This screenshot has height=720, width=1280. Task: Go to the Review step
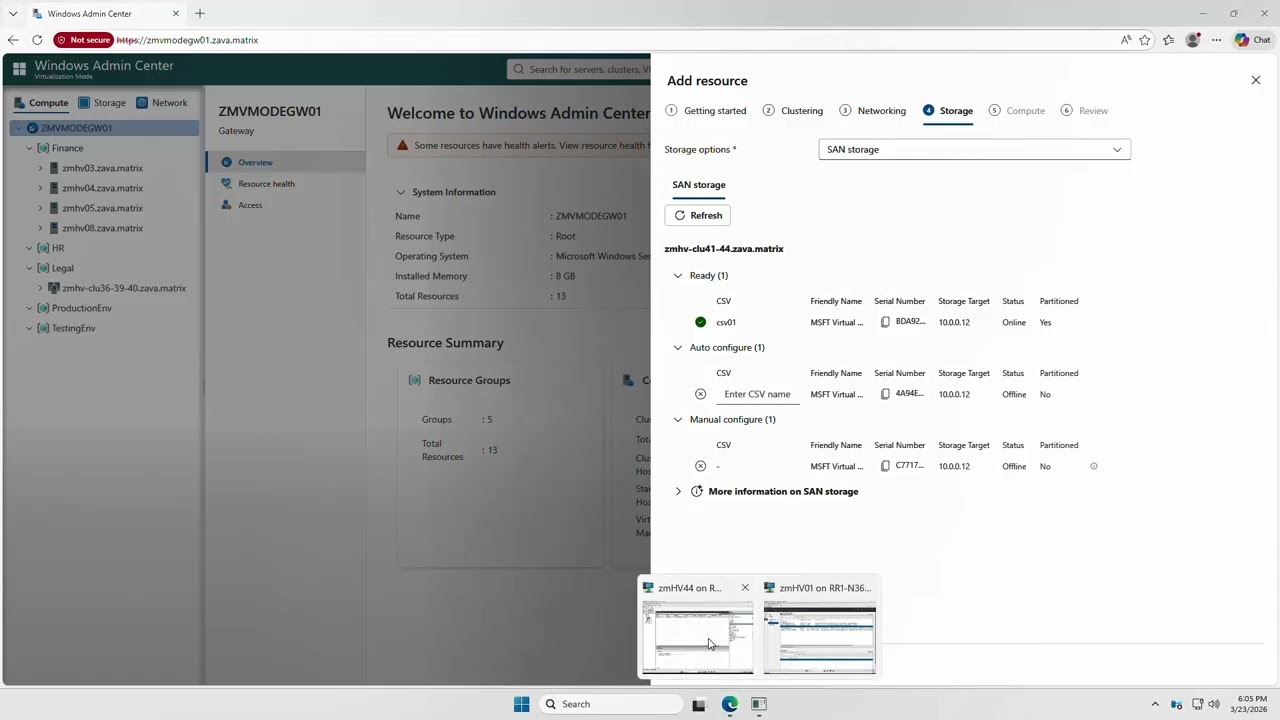[1085, 111]
